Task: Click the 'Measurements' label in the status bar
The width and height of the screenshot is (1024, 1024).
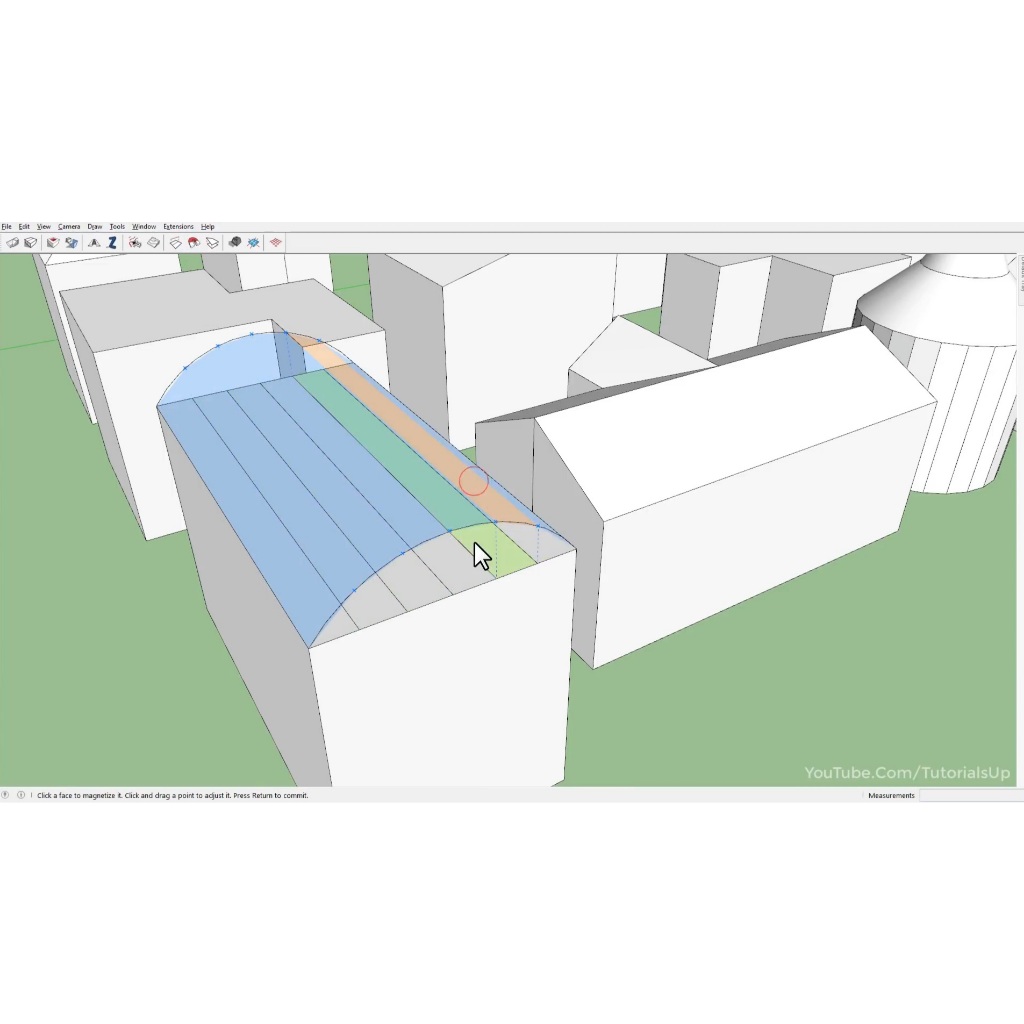Action: 891,795
